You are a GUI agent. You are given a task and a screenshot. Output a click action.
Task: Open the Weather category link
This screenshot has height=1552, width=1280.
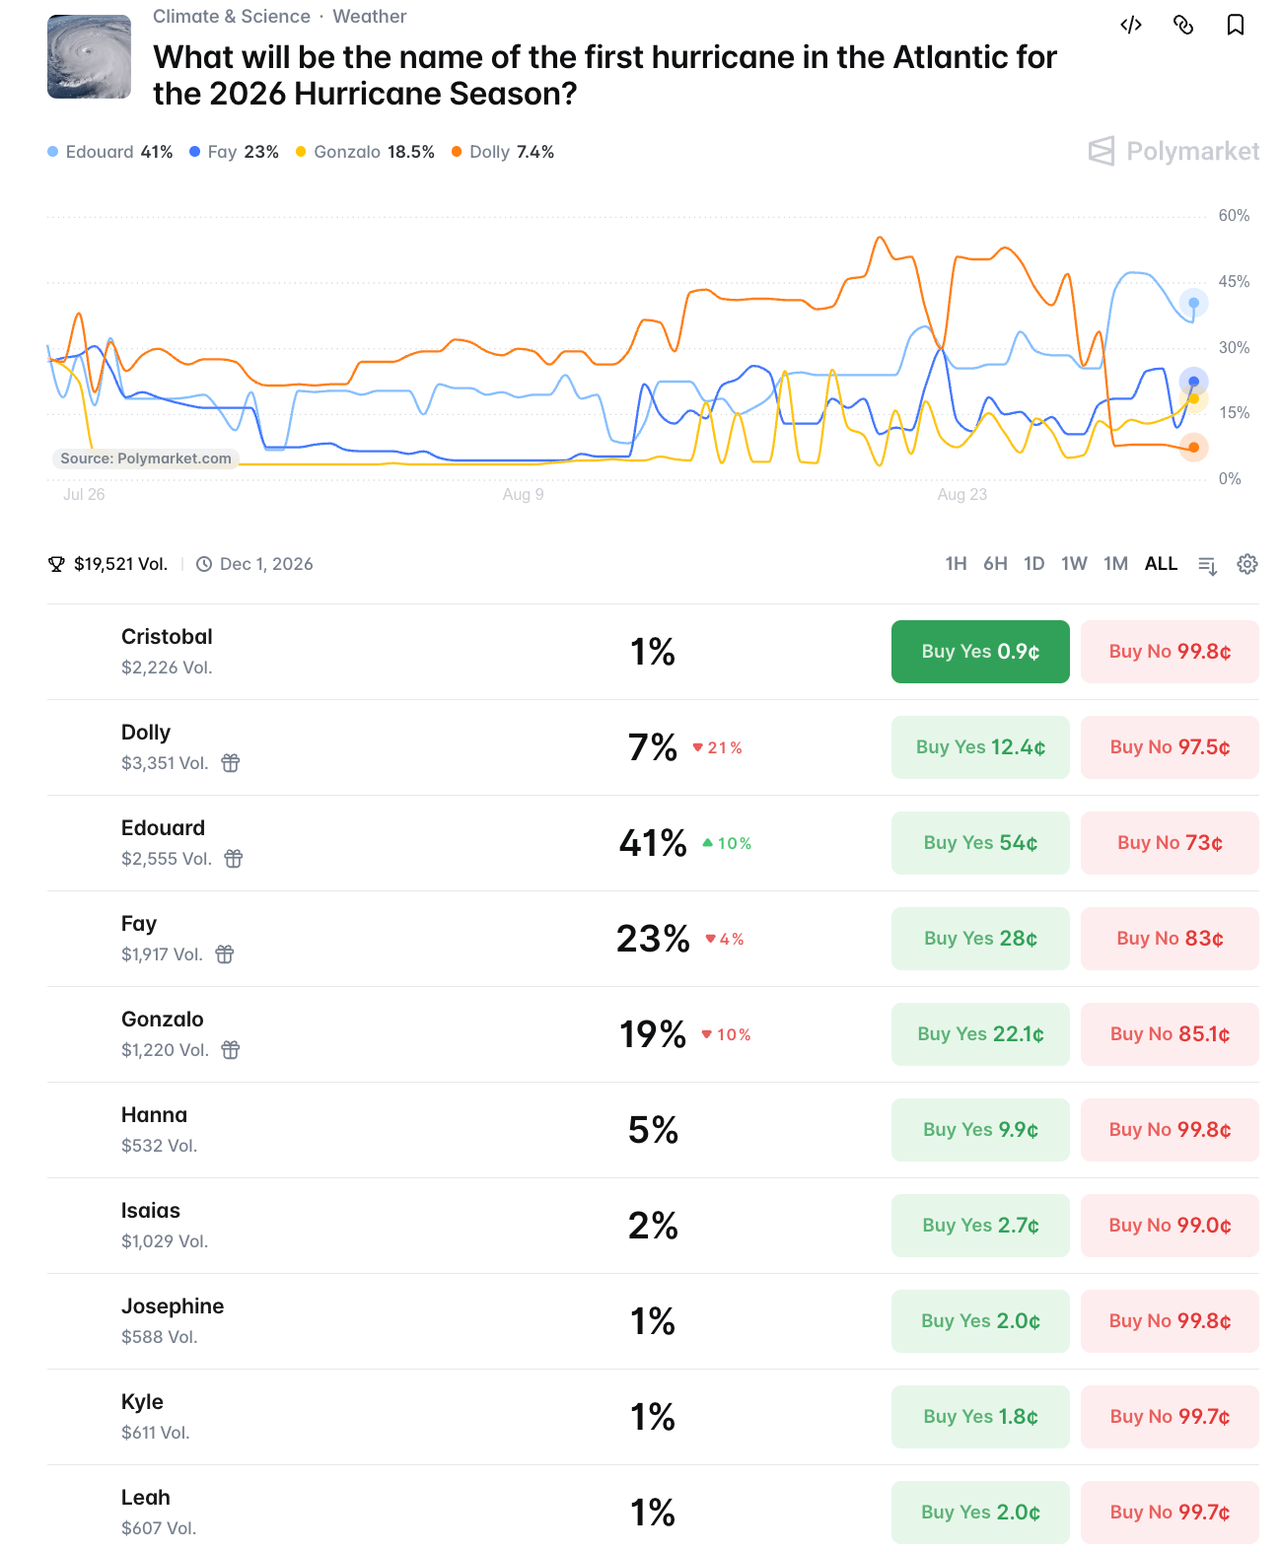point(369,16)
